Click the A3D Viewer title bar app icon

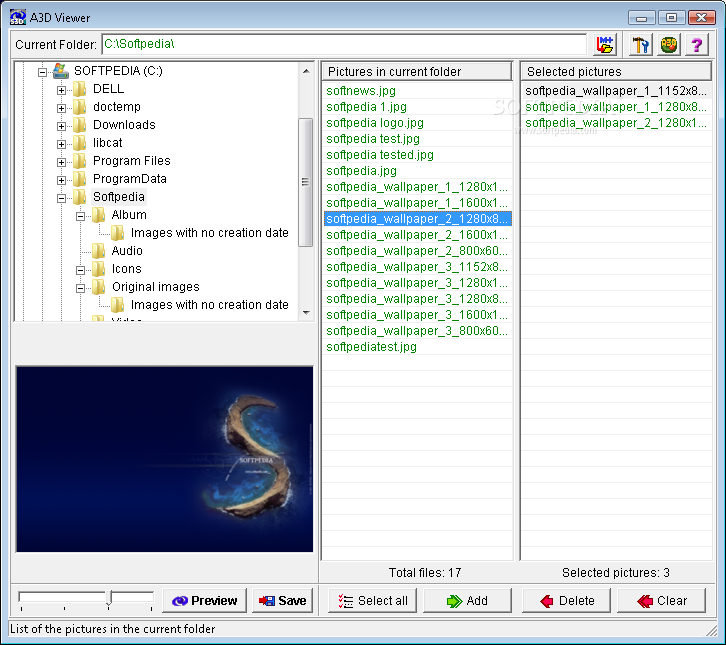[18, 17]
